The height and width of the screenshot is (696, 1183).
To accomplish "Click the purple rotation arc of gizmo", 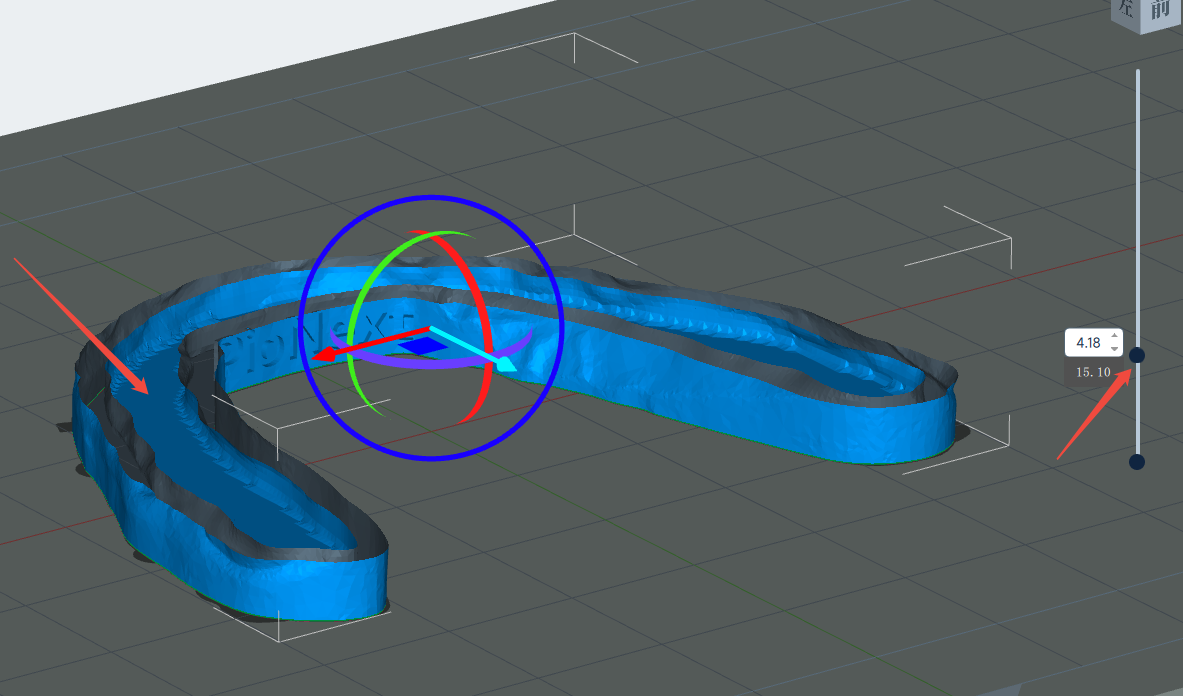I will (430, 363).
